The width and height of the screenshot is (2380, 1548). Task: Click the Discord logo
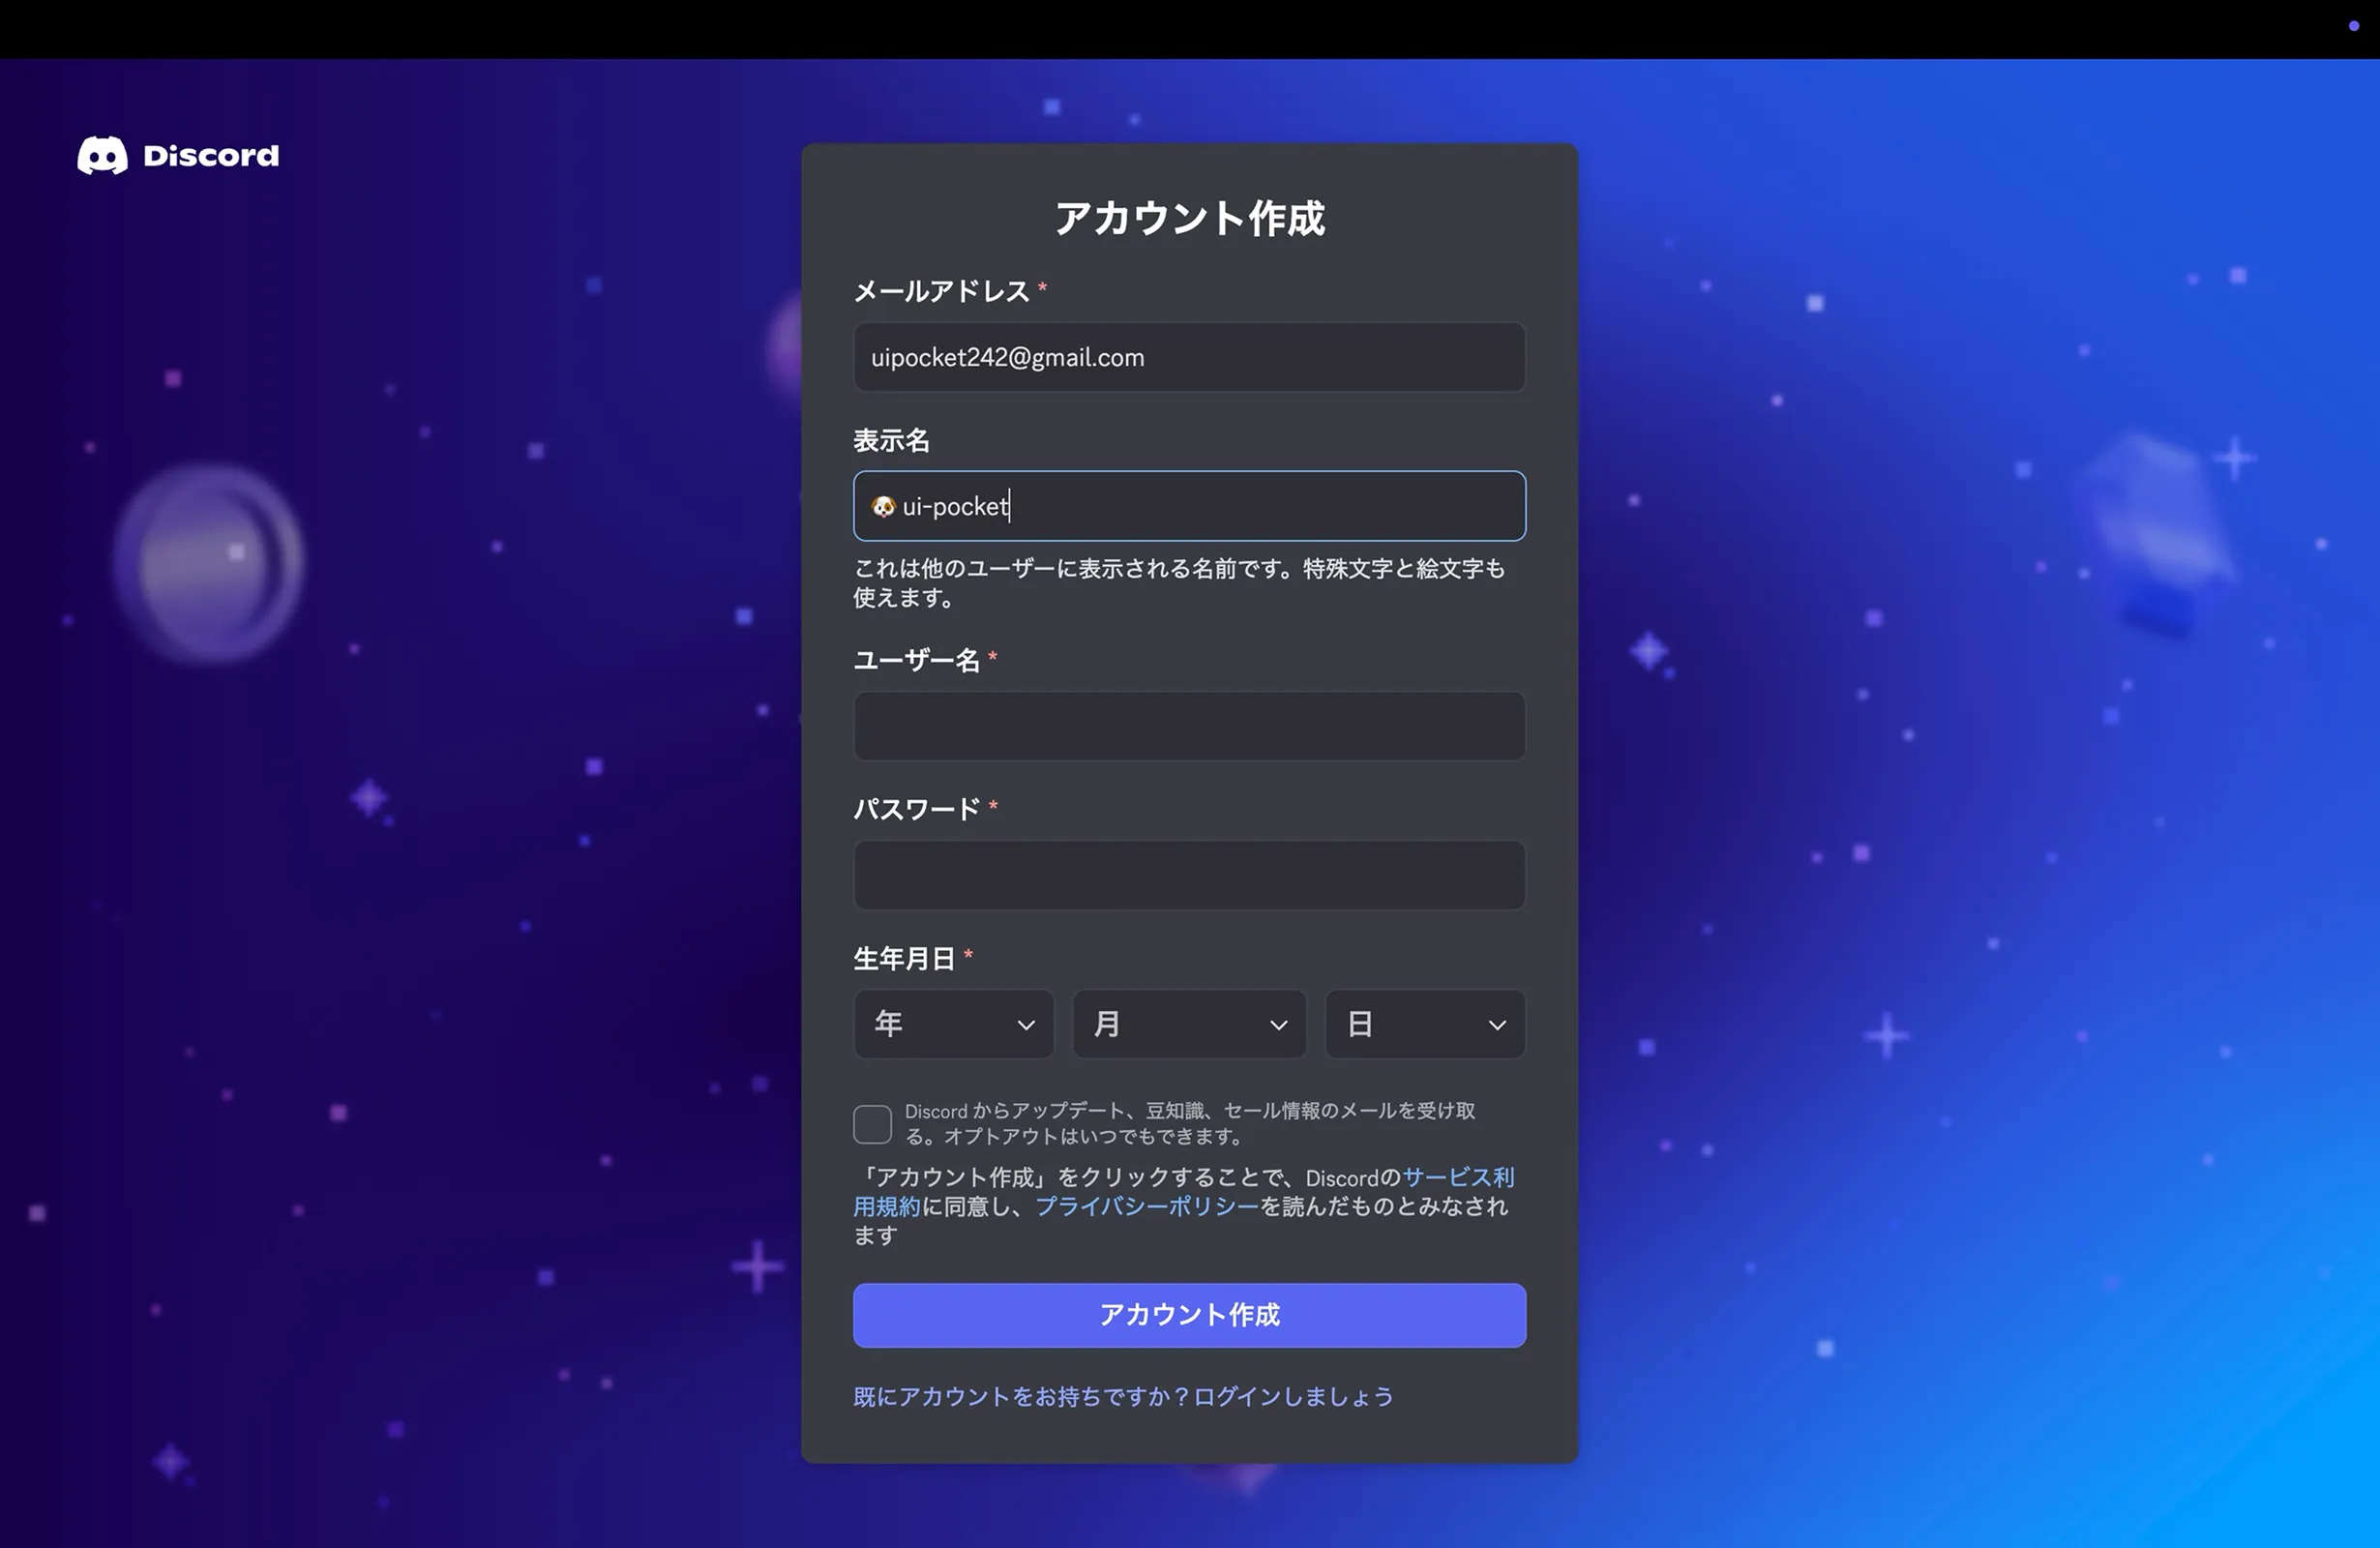178,156
